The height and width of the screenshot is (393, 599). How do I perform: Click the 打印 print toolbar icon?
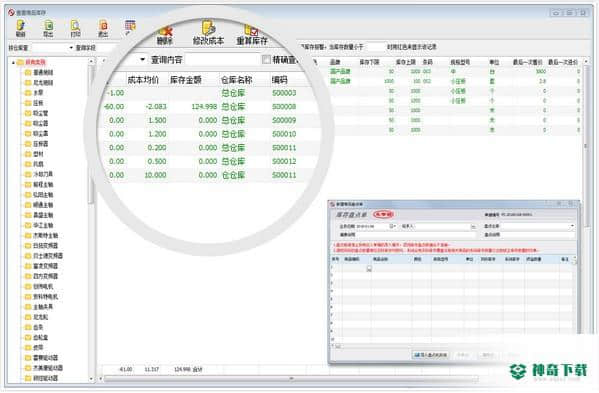tap(76, 29)
